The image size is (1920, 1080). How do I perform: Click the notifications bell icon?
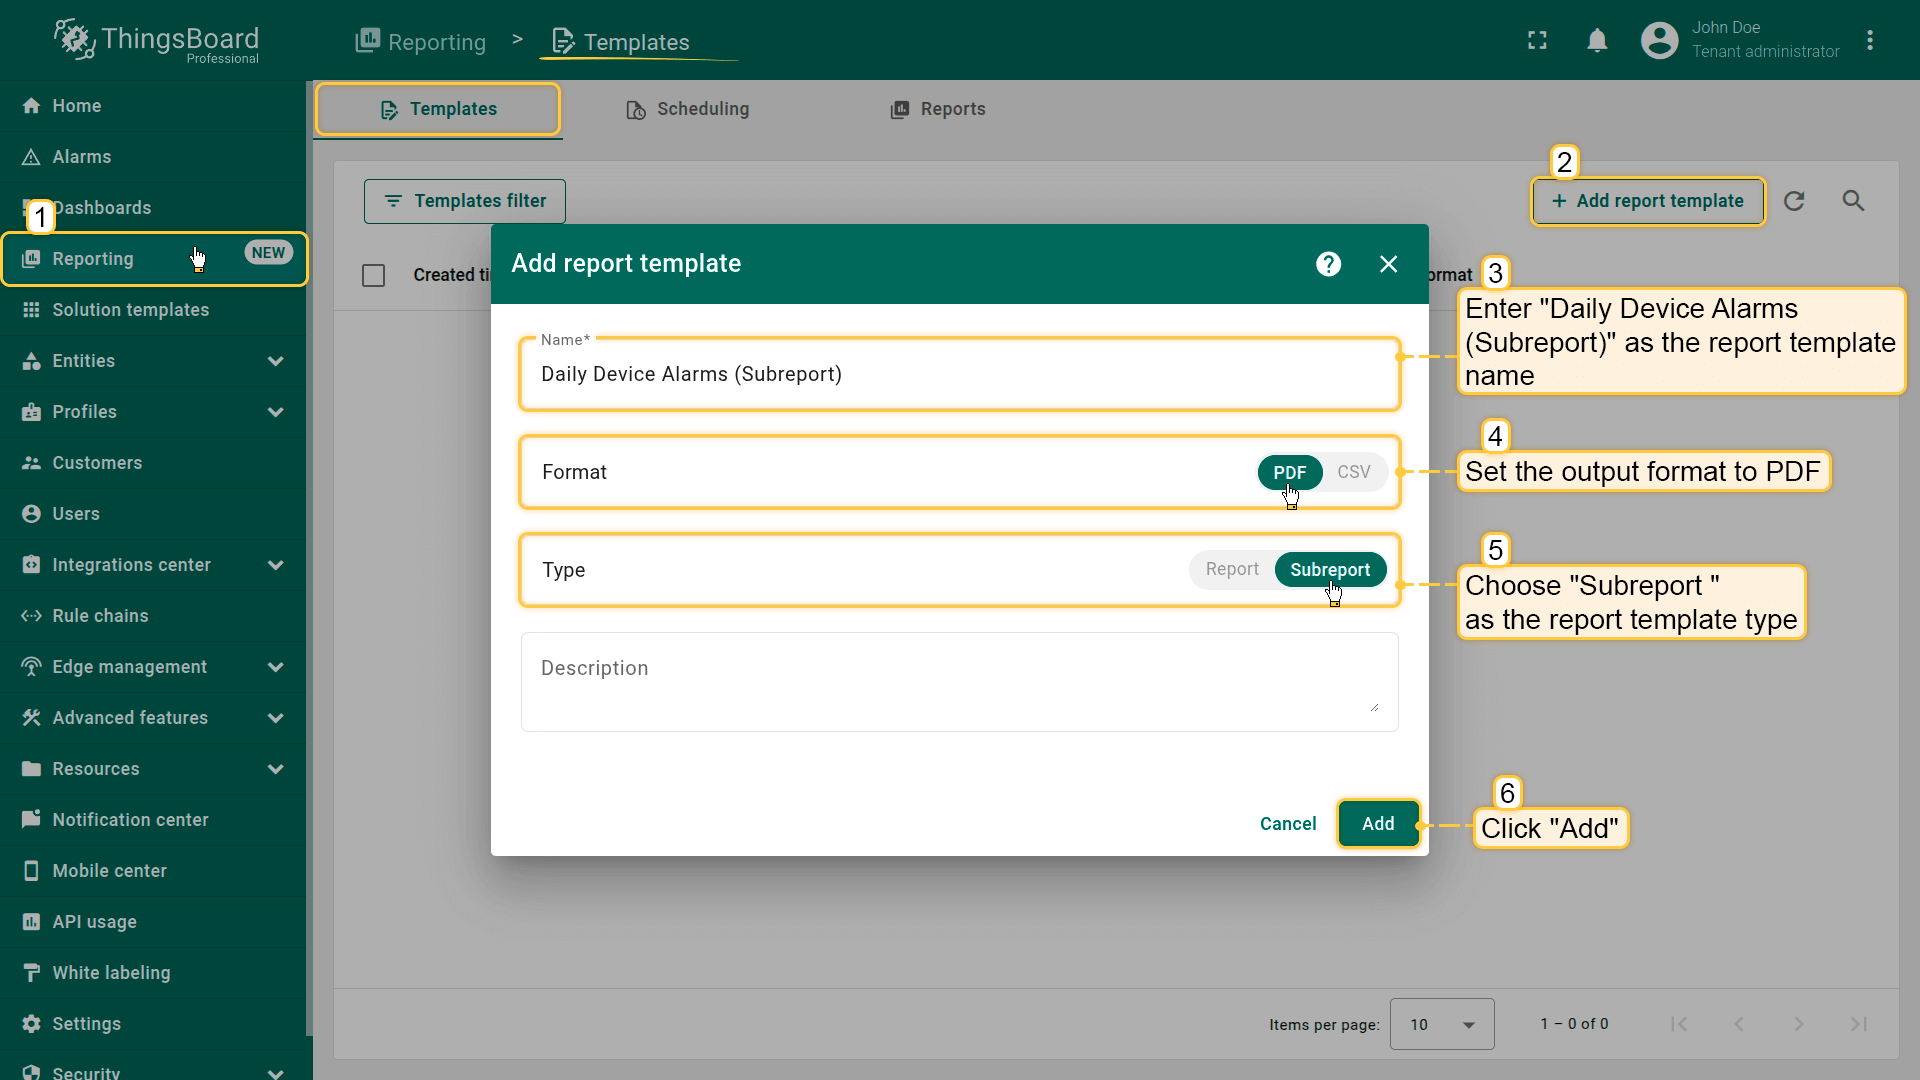tap(1597, 40)
